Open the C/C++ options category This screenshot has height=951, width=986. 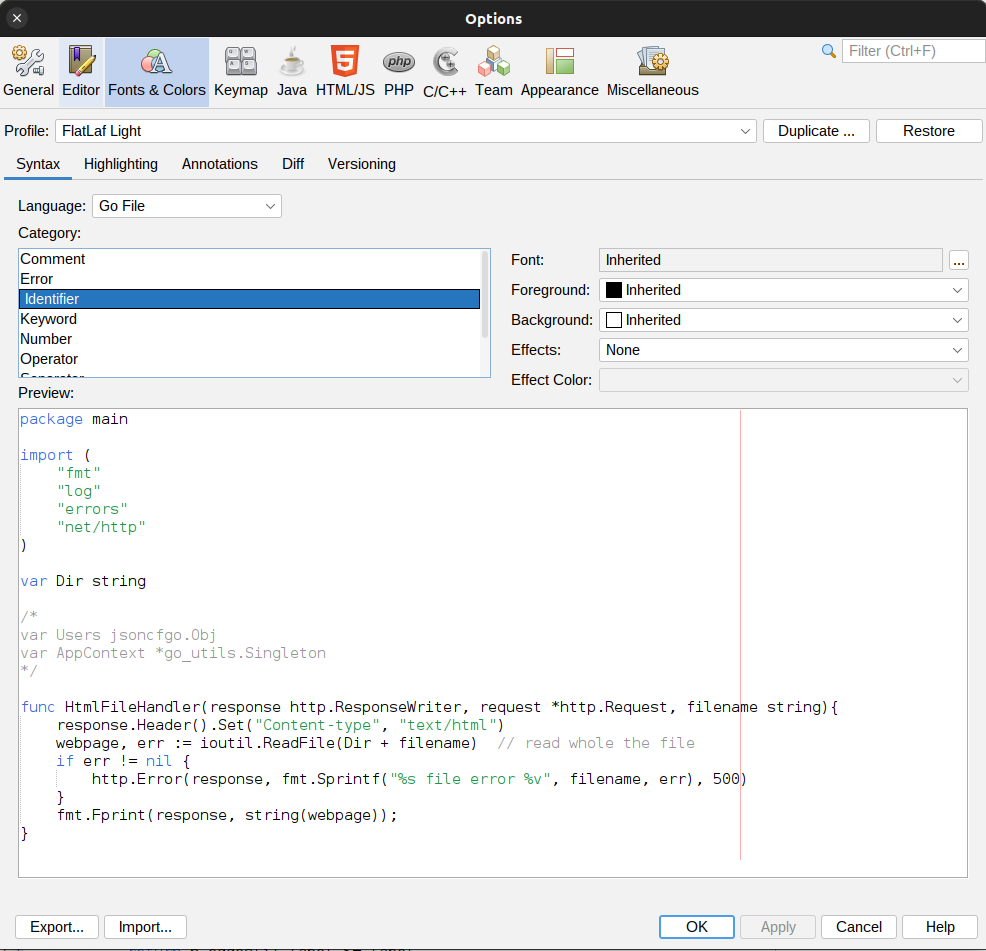pos(445,72)
